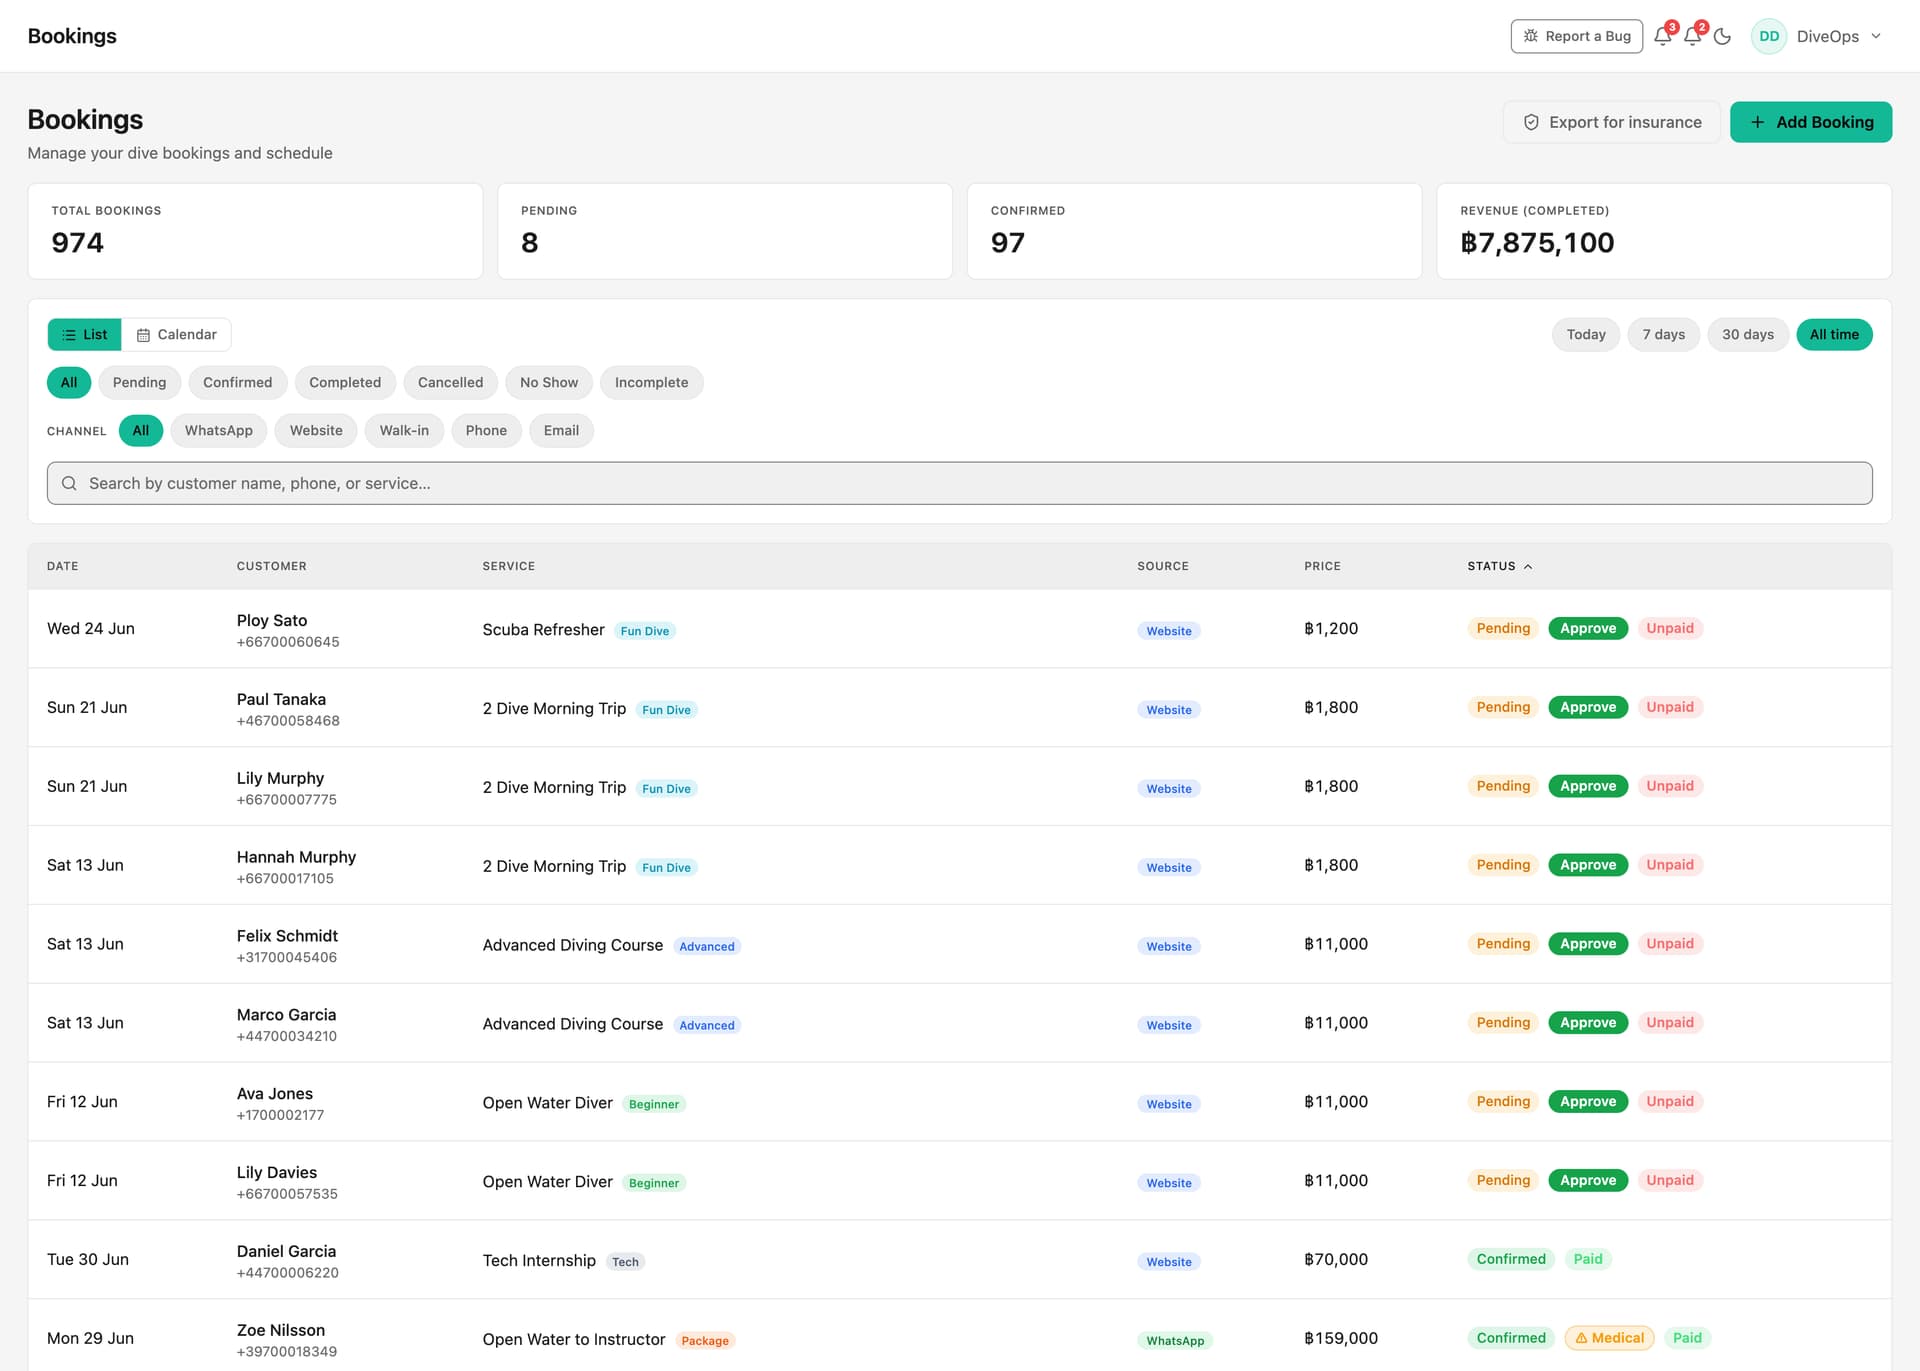Image resolution: width=1920 pixels, height=1371 pixels.
Task: Click the search magnifier icon
Action: (69, 484)
